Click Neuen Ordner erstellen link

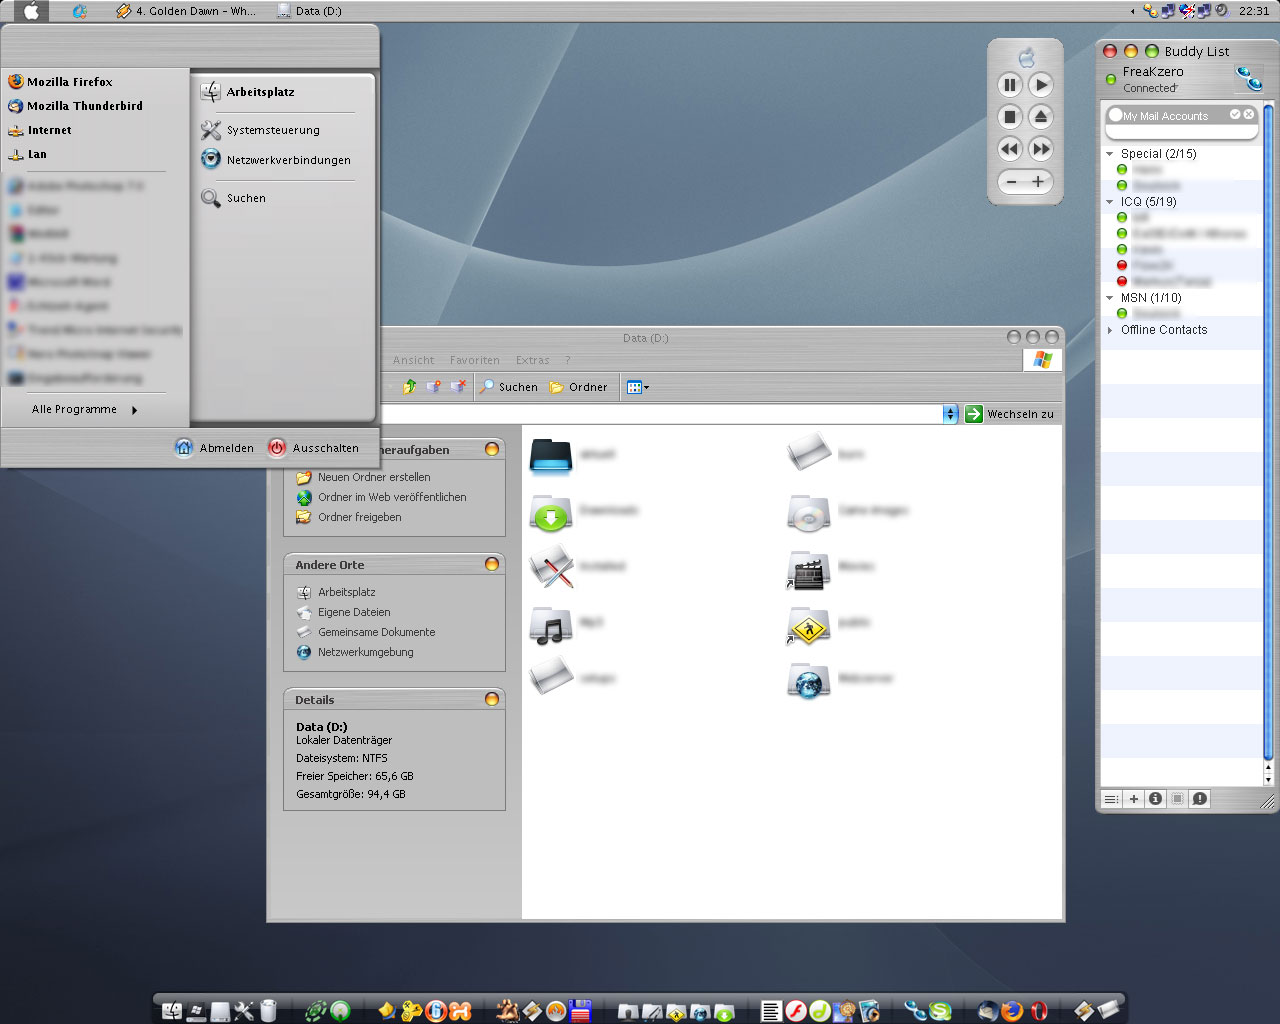coord(374,477)
